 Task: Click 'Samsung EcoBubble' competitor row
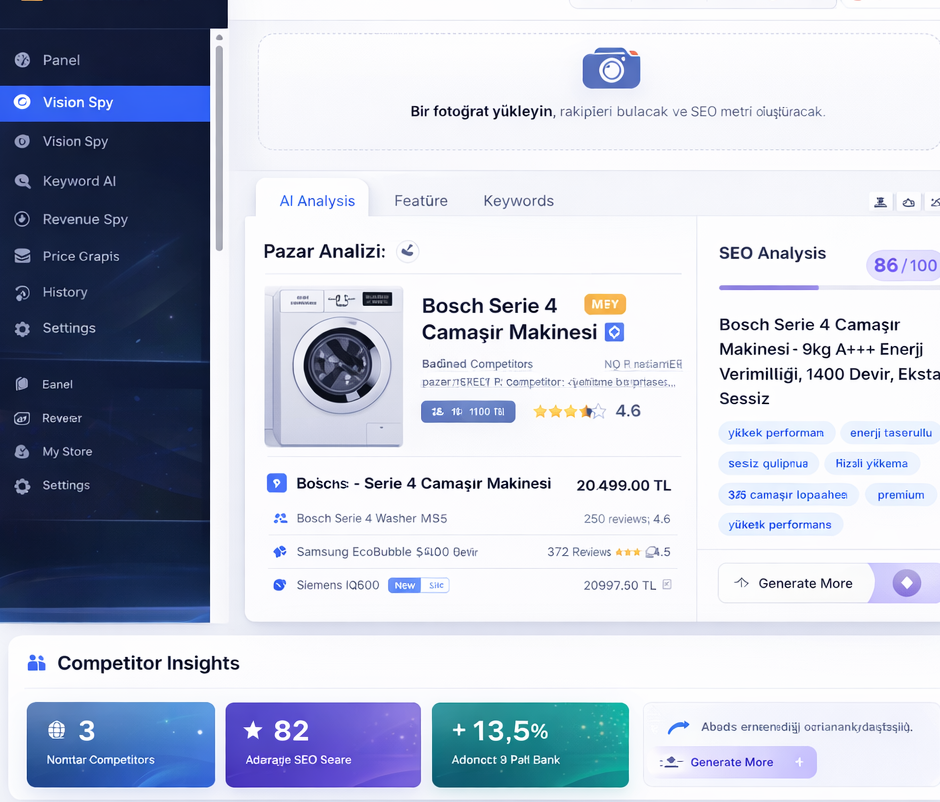(473, 552)
